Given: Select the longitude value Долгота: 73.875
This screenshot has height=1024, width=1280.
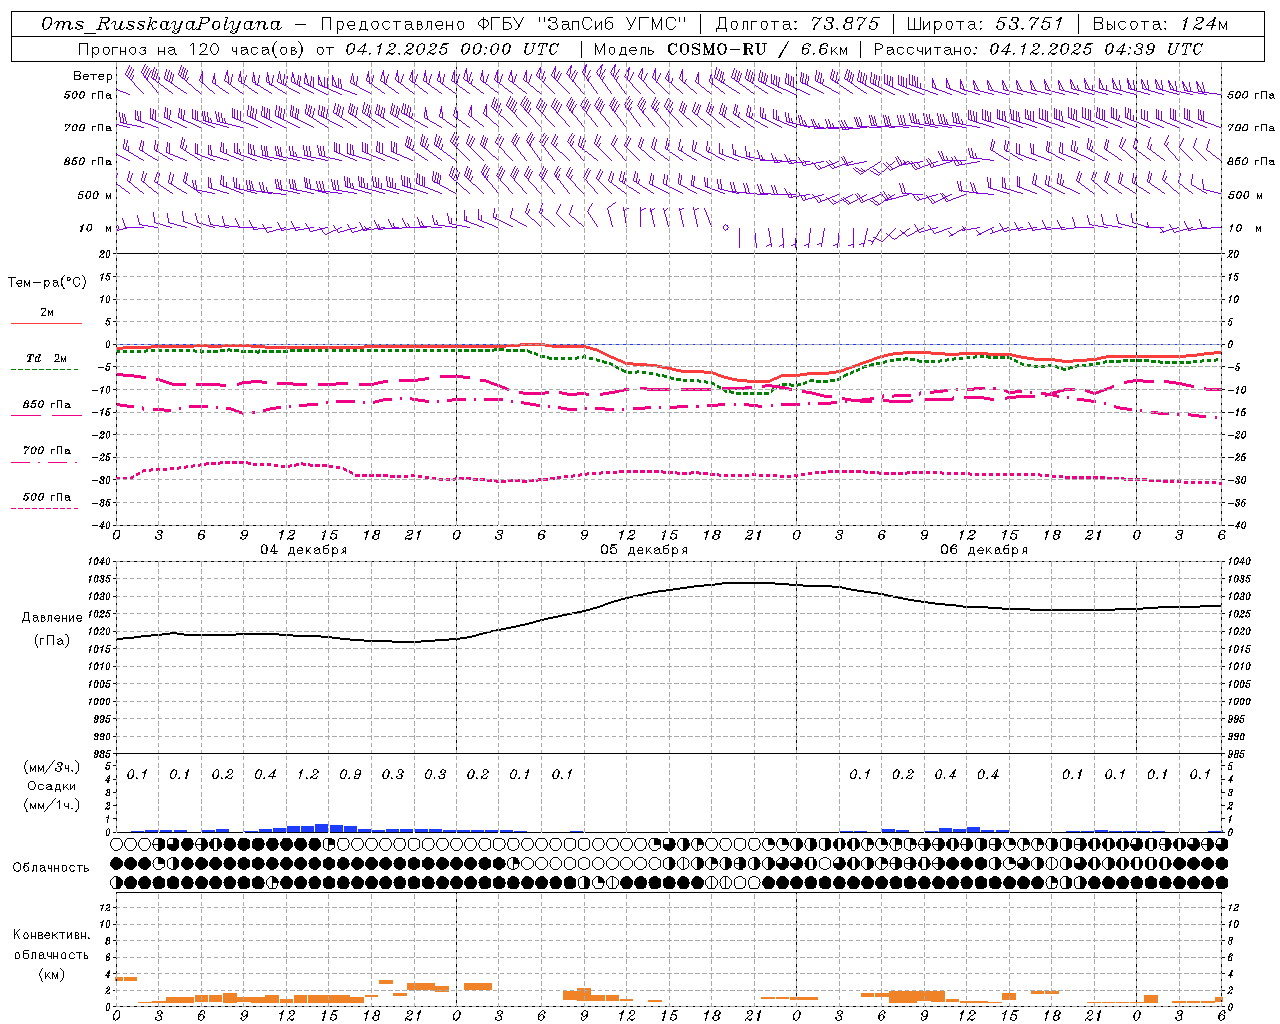Looking at the screenshot, I should (797, 24).
